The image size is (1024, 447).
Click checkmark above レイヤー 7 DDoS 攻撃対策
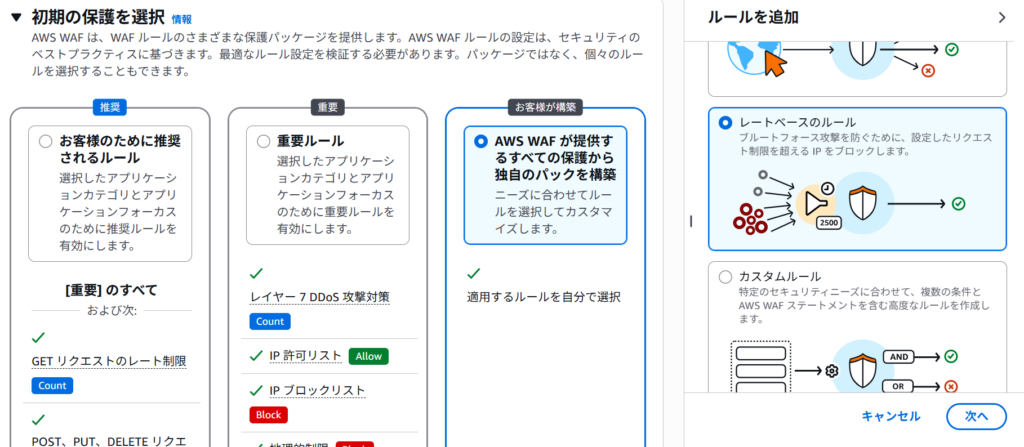256,273
